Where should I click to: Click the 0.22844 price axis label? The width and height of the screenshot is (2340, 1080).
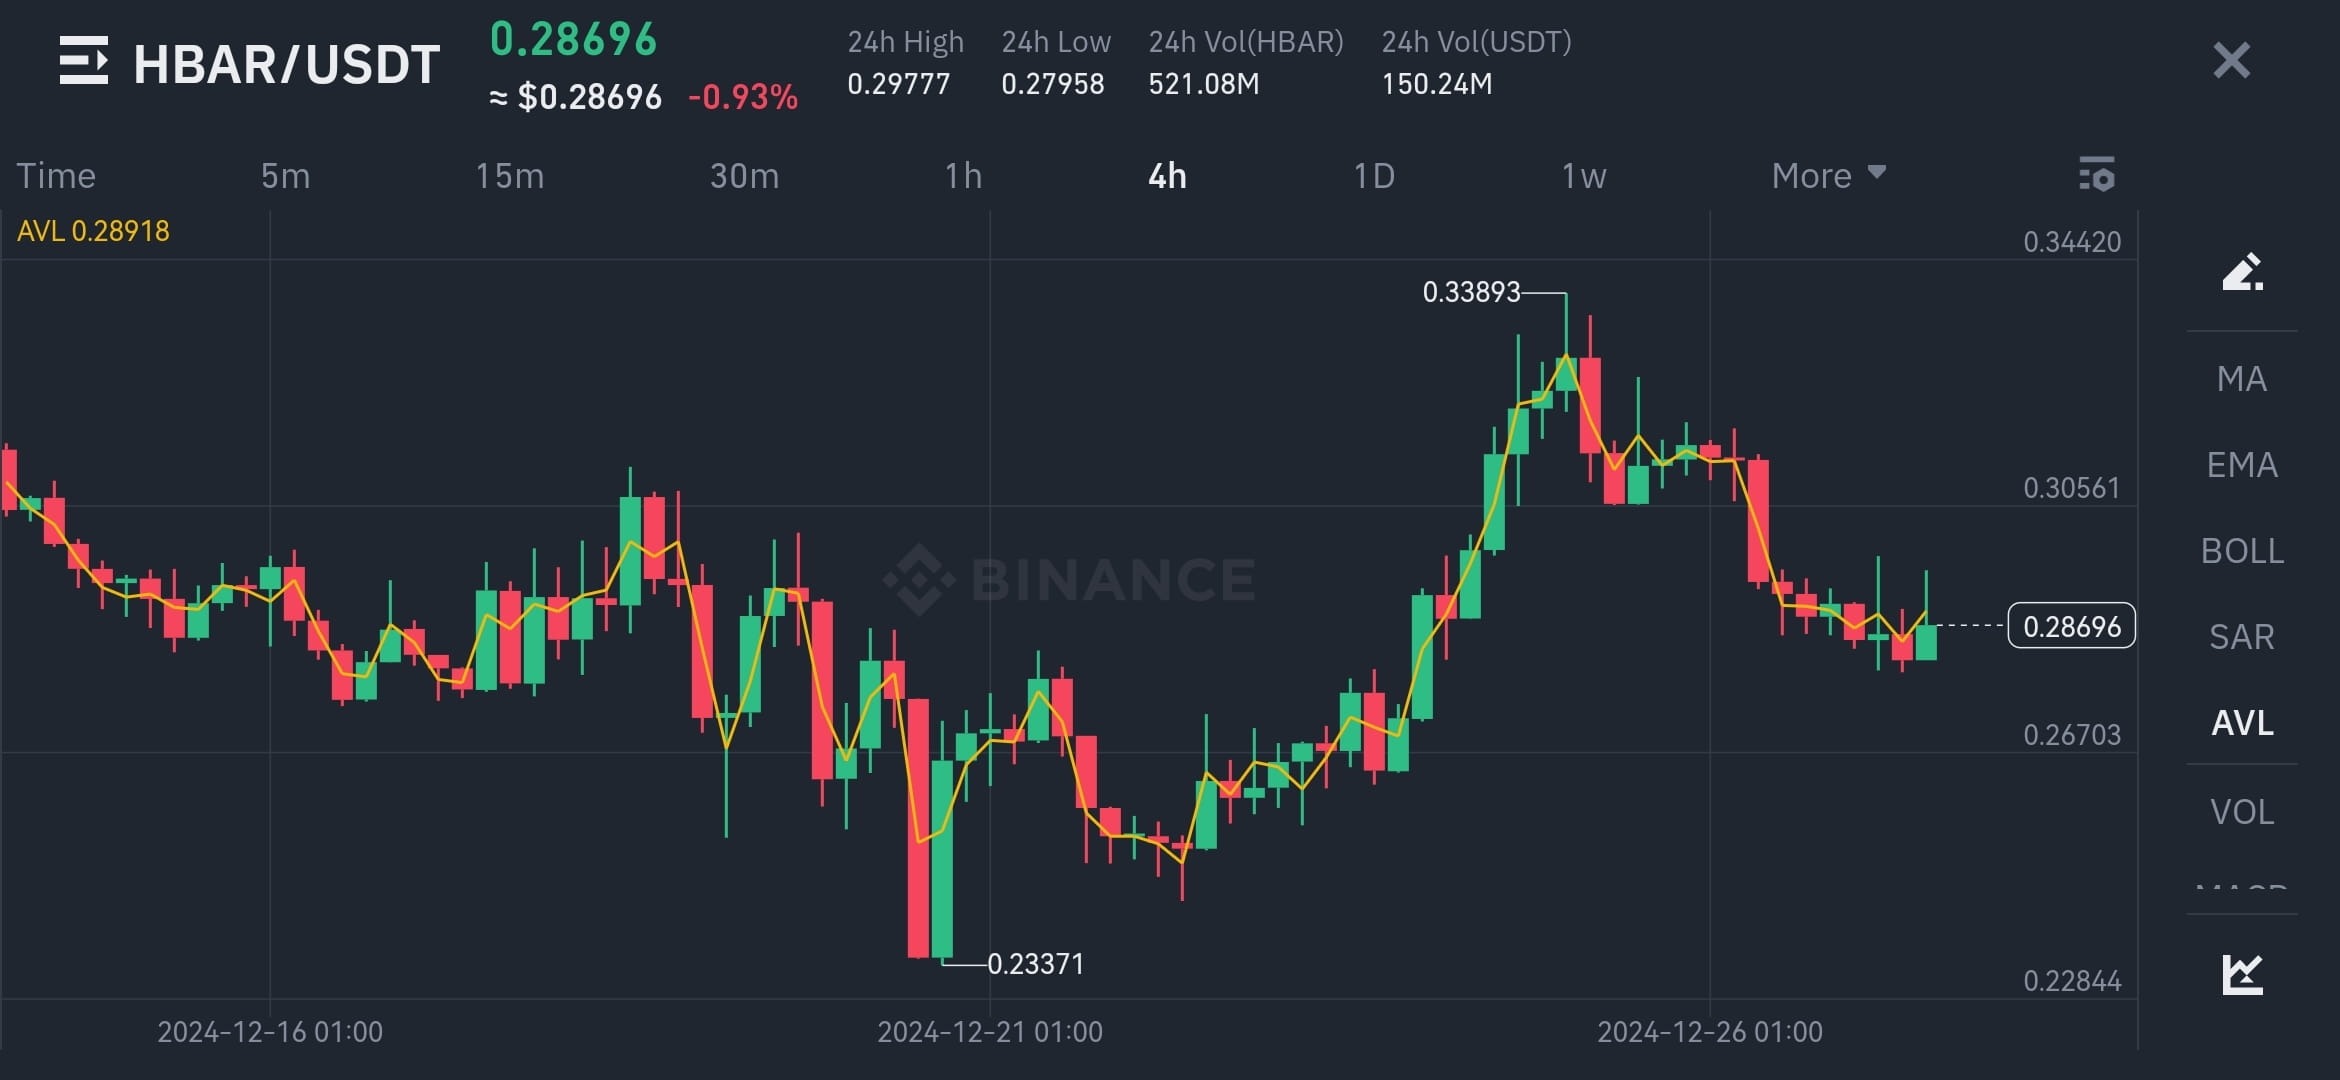click(2072, 981)
